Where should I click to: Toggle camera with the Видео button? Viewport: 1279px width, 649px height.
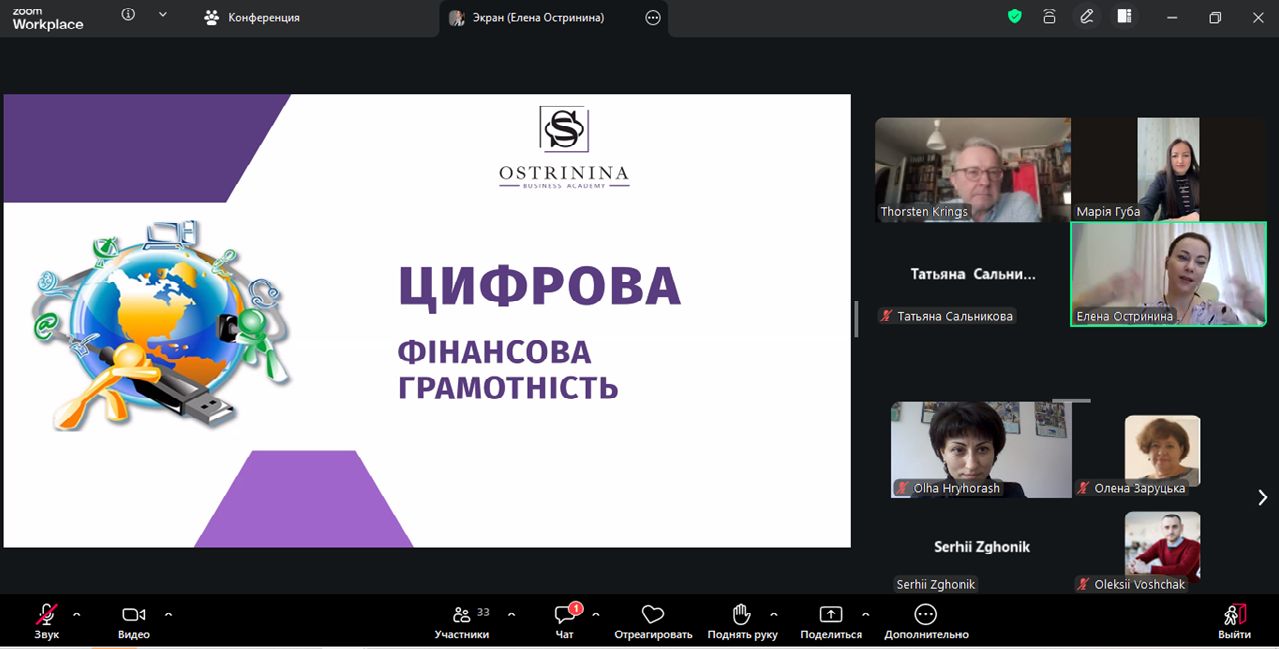click(x=133, y=620)
